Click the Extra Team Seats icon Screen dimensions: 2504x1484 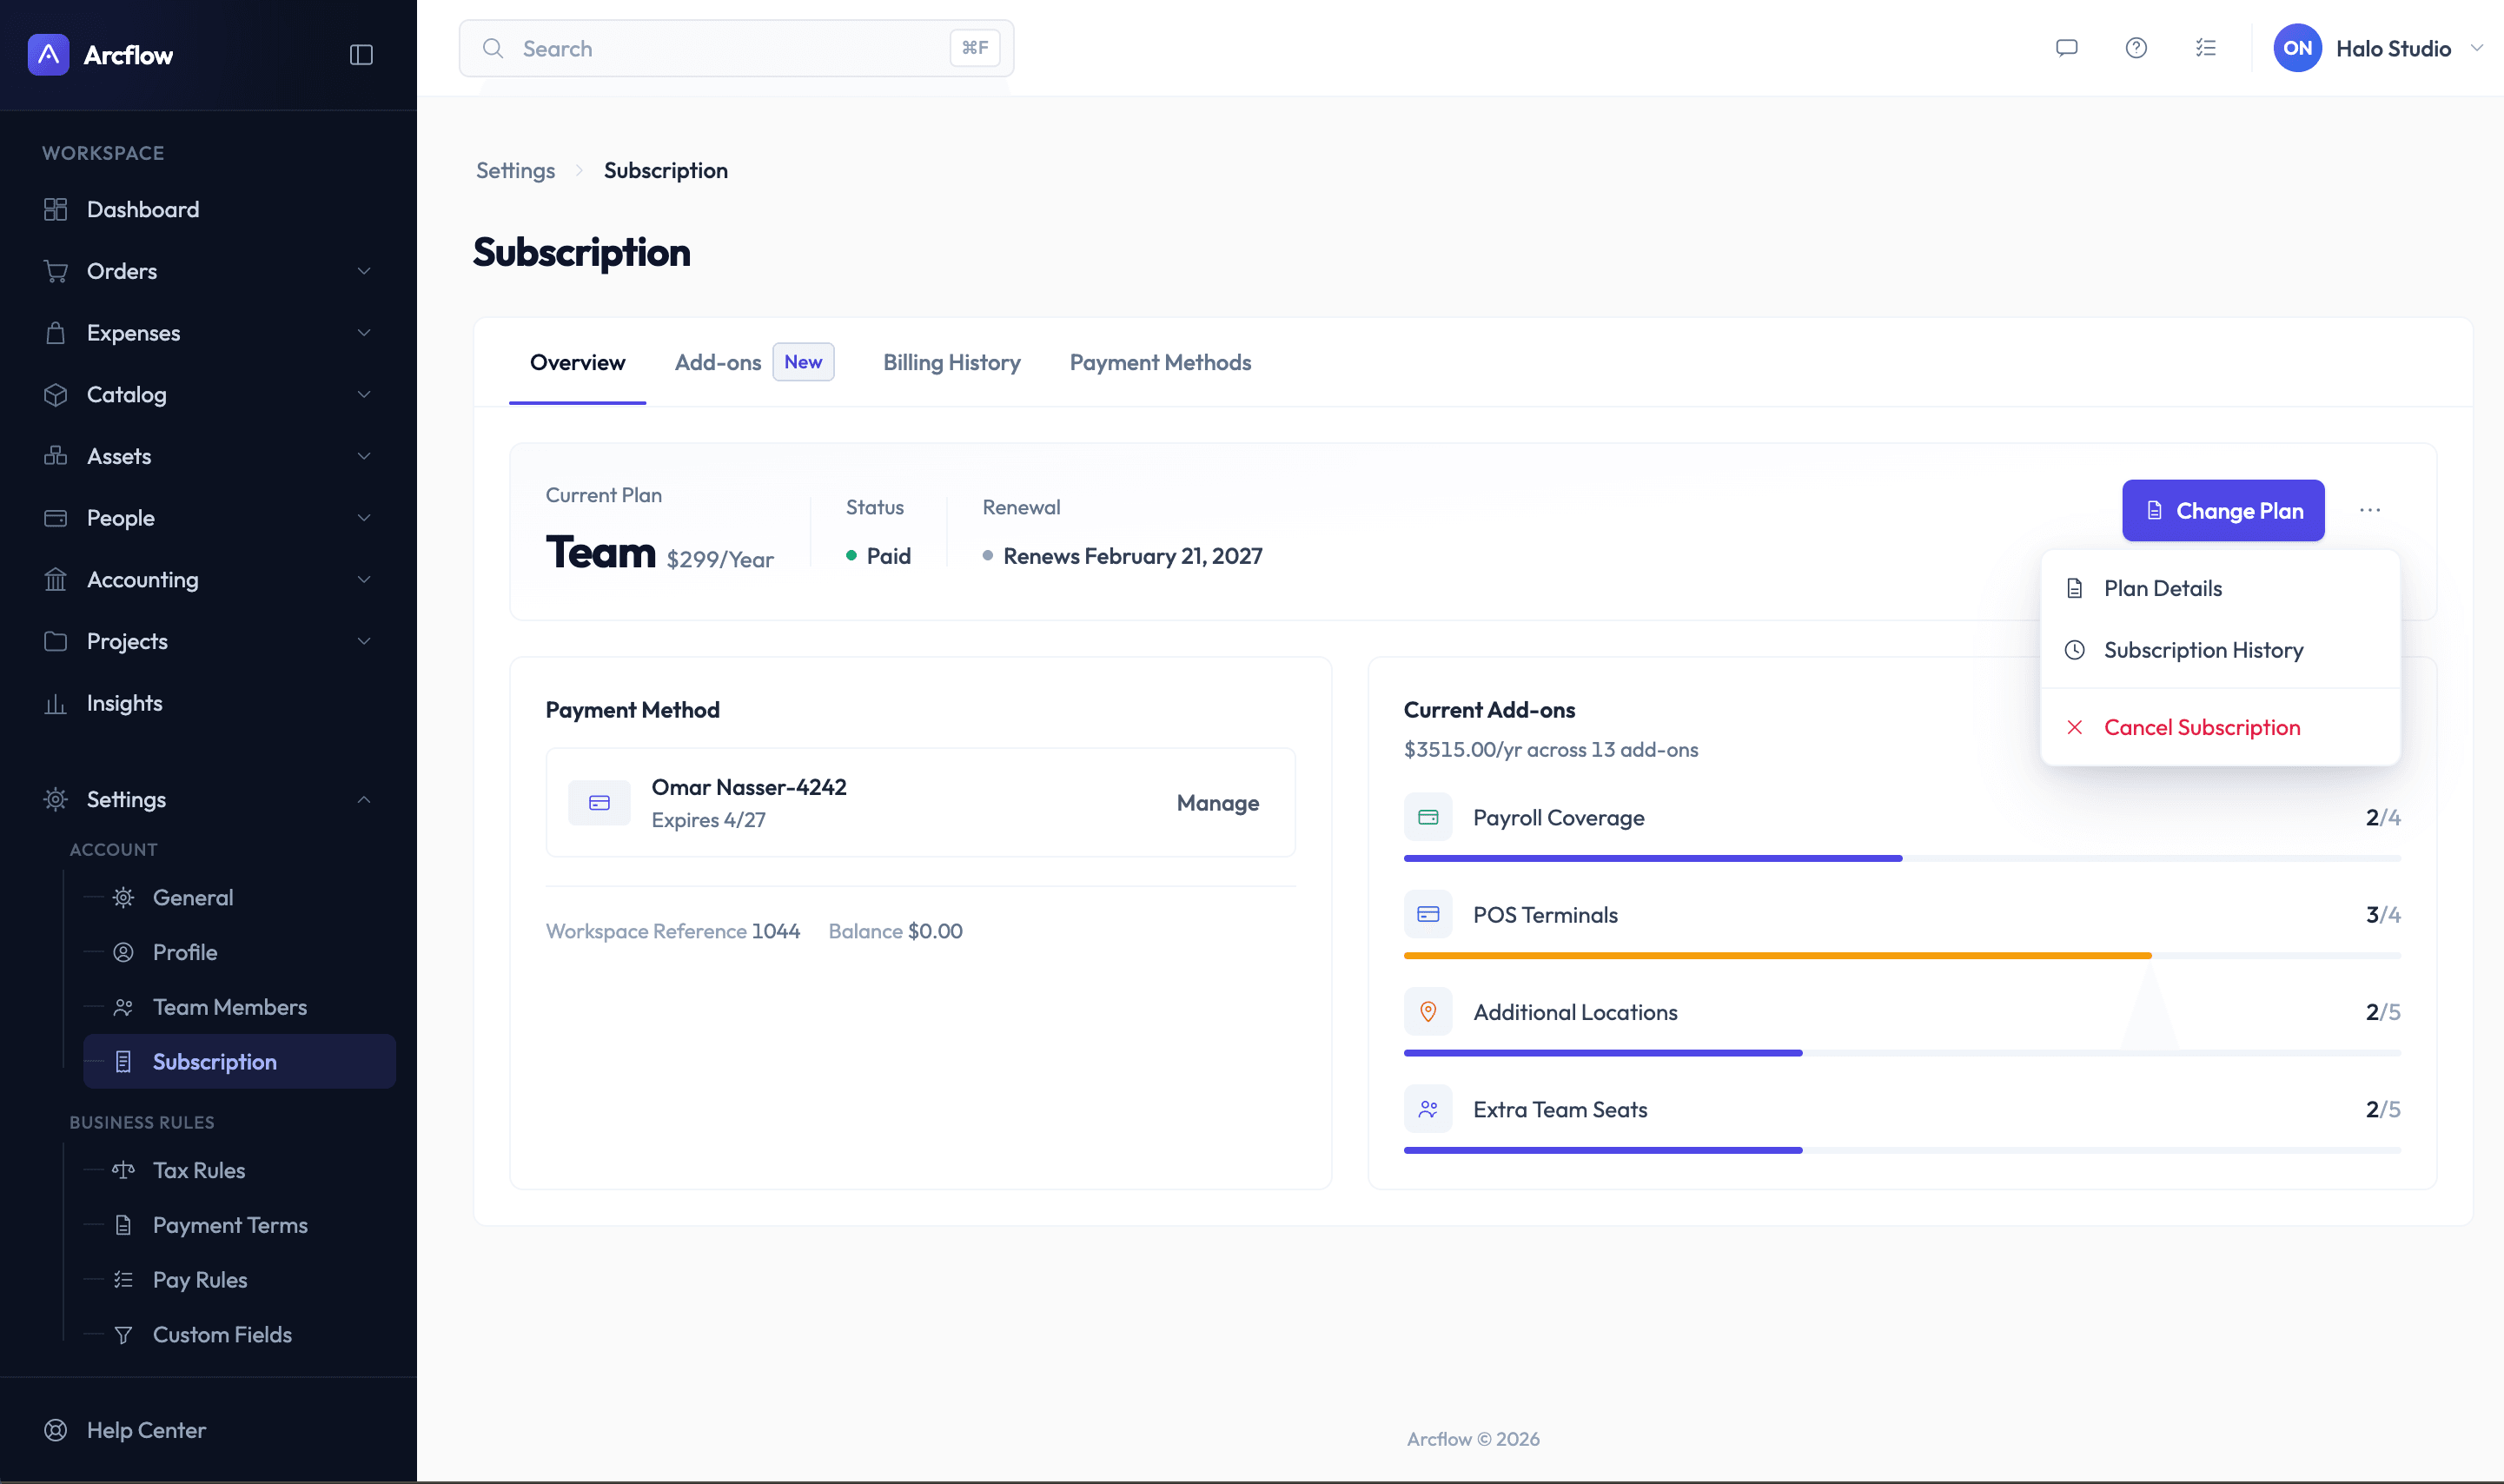pyautogui.click(x=1428, y=1109)
